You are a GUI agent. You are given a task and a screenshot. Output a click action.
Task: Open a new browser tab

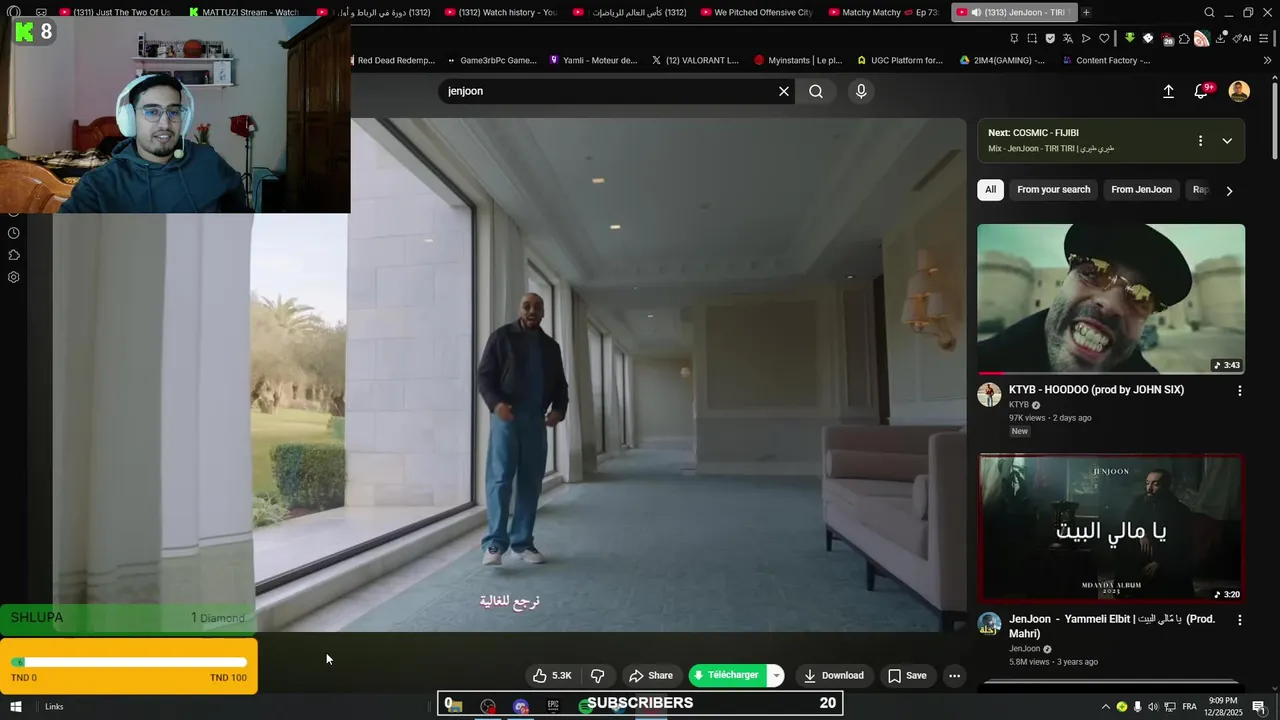pos(1086,12)
